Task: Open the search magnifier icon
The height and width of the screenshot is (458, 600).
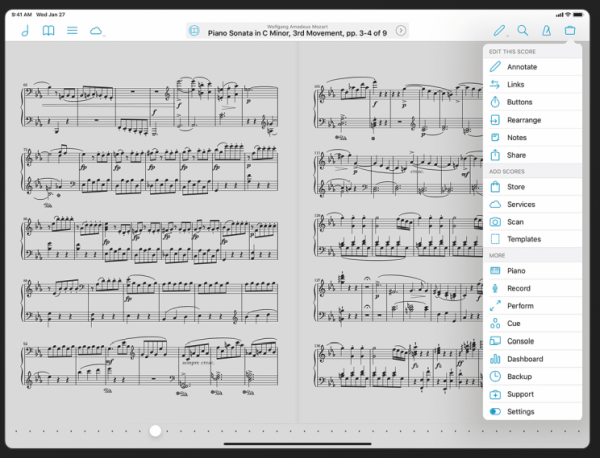Action: pyautogui.click(x=523, y=31)
